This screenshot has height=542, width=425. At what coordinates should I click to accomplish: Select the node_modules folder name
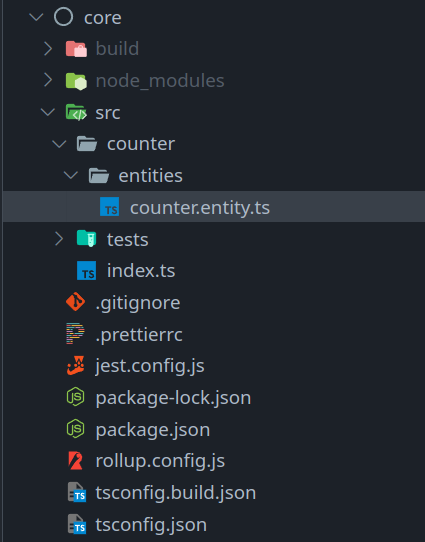160,81
